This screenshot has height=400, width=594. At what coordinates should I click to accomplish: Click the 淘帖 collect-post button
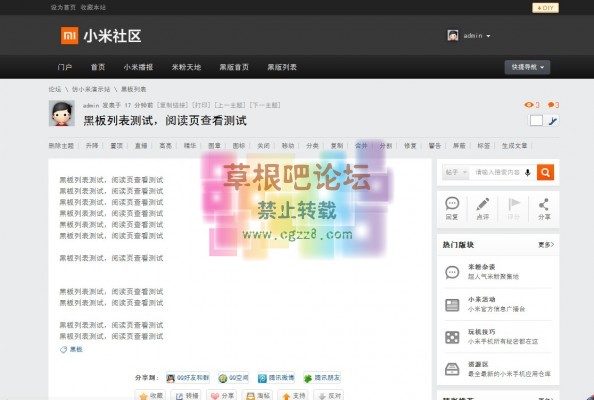click(x=258, y=395)
